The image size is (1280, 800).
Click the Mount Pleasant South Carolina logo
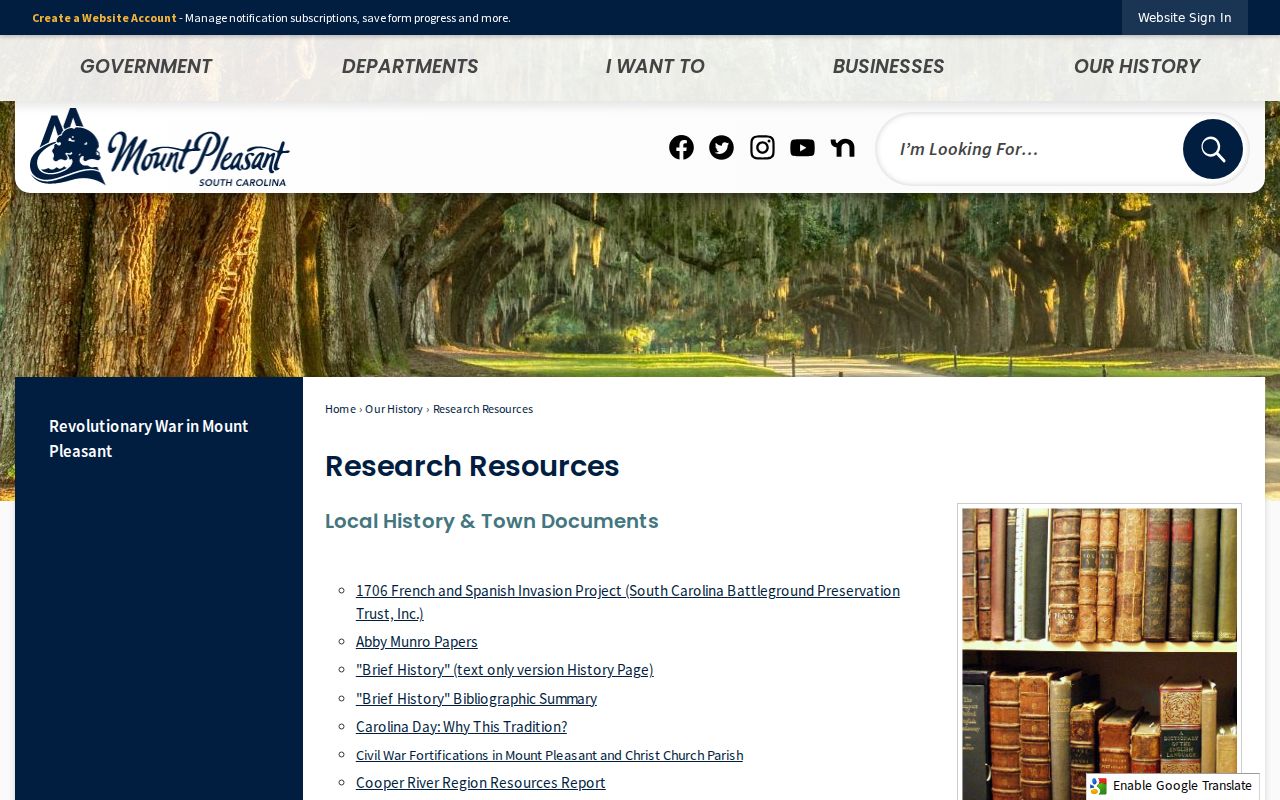pos(160,147)
